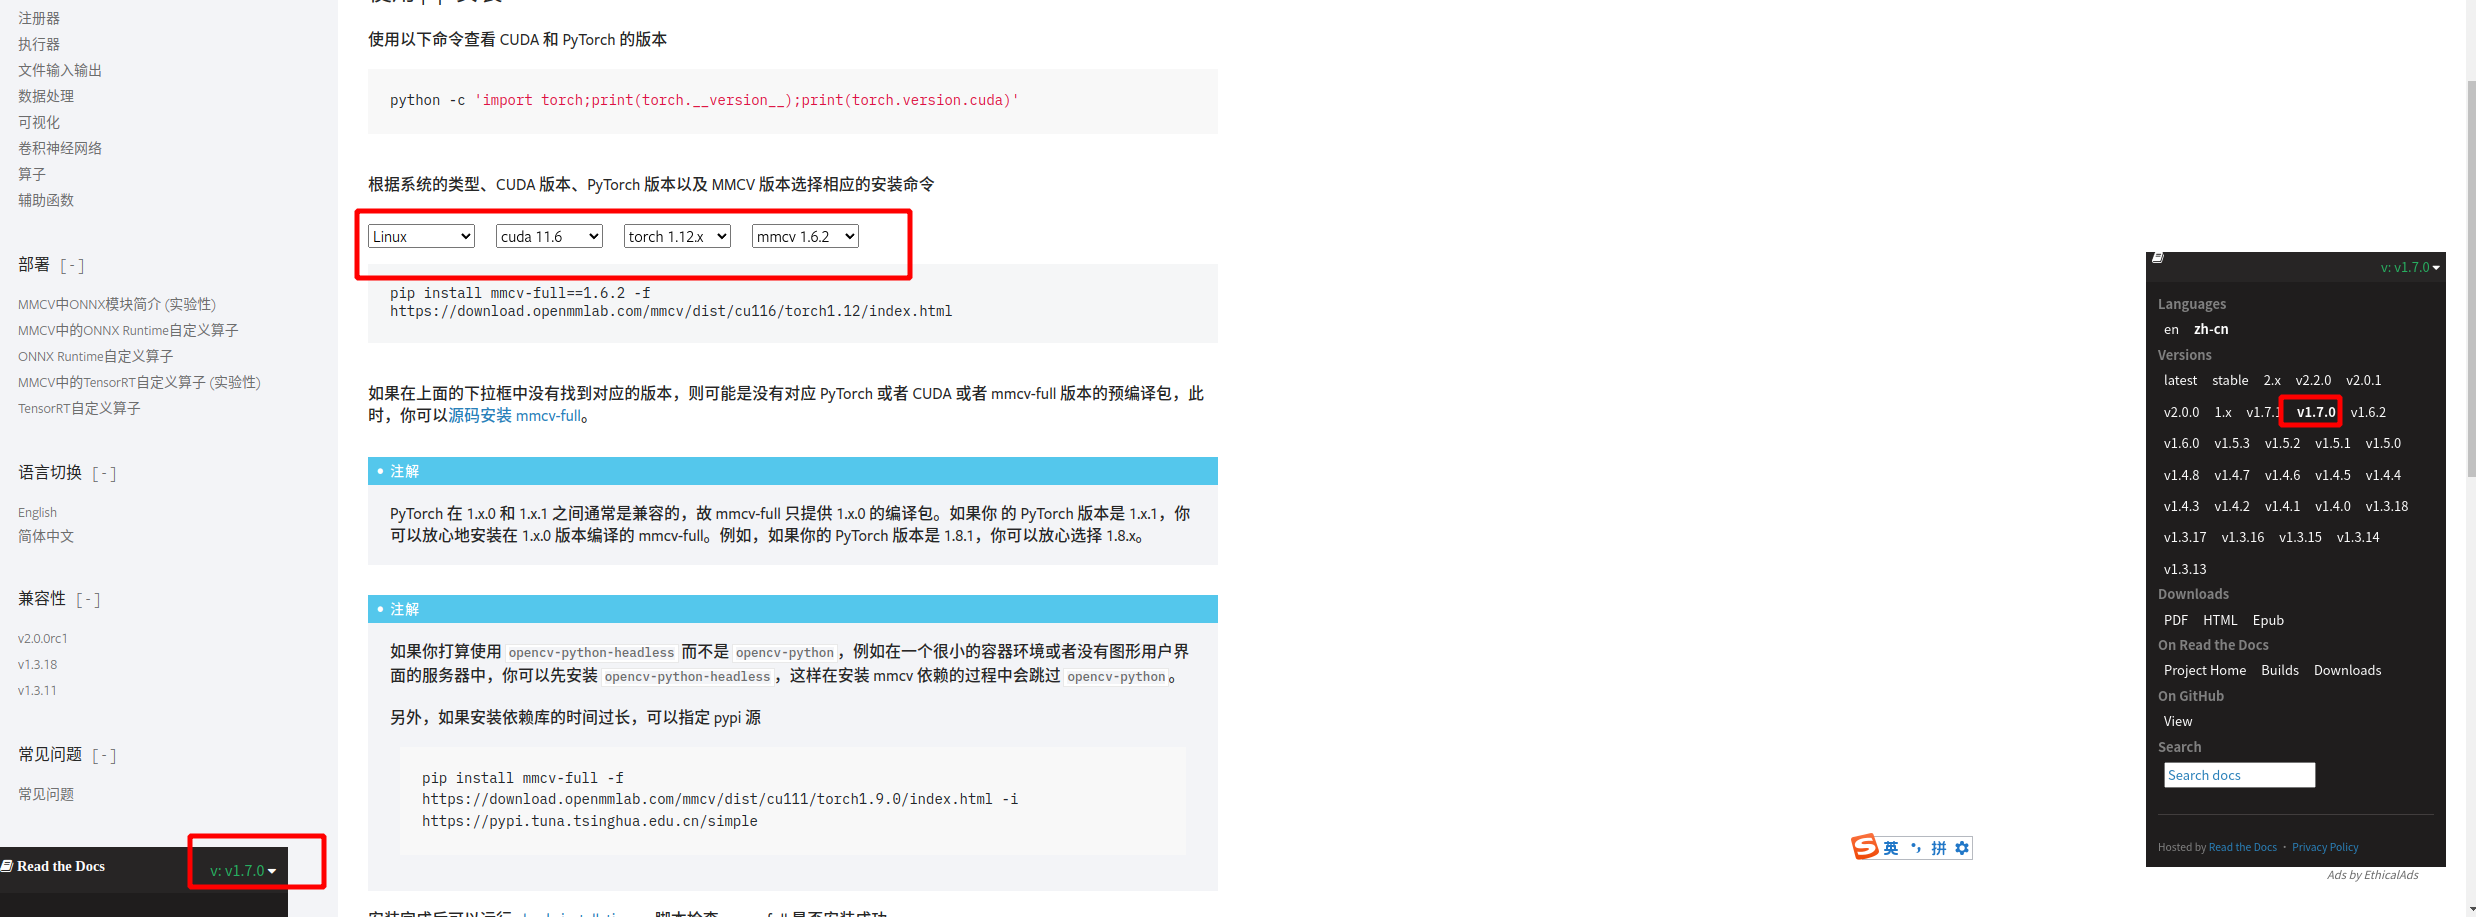2476x917 pixels.
Task: Open the v1.3.11 compatibility page
Action: click(37, 690)
